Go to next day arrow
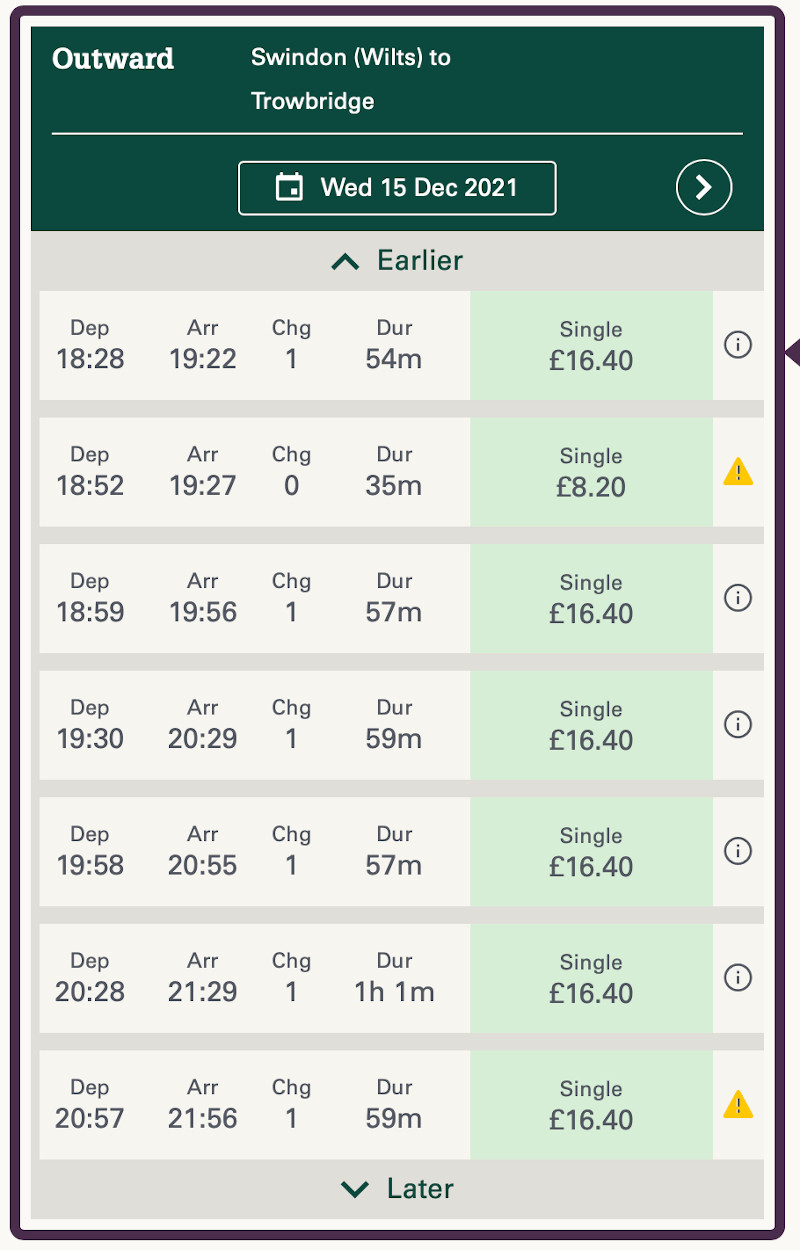 704,187
